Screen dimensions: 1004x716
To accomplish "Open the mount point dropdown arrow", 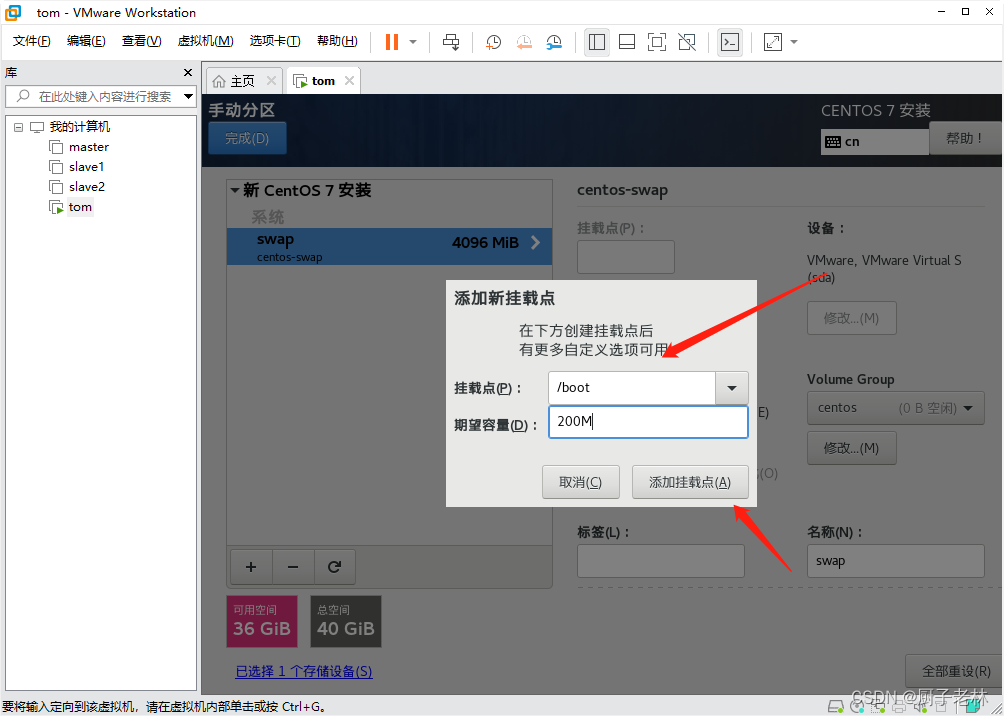I will (x=732, y=388).
